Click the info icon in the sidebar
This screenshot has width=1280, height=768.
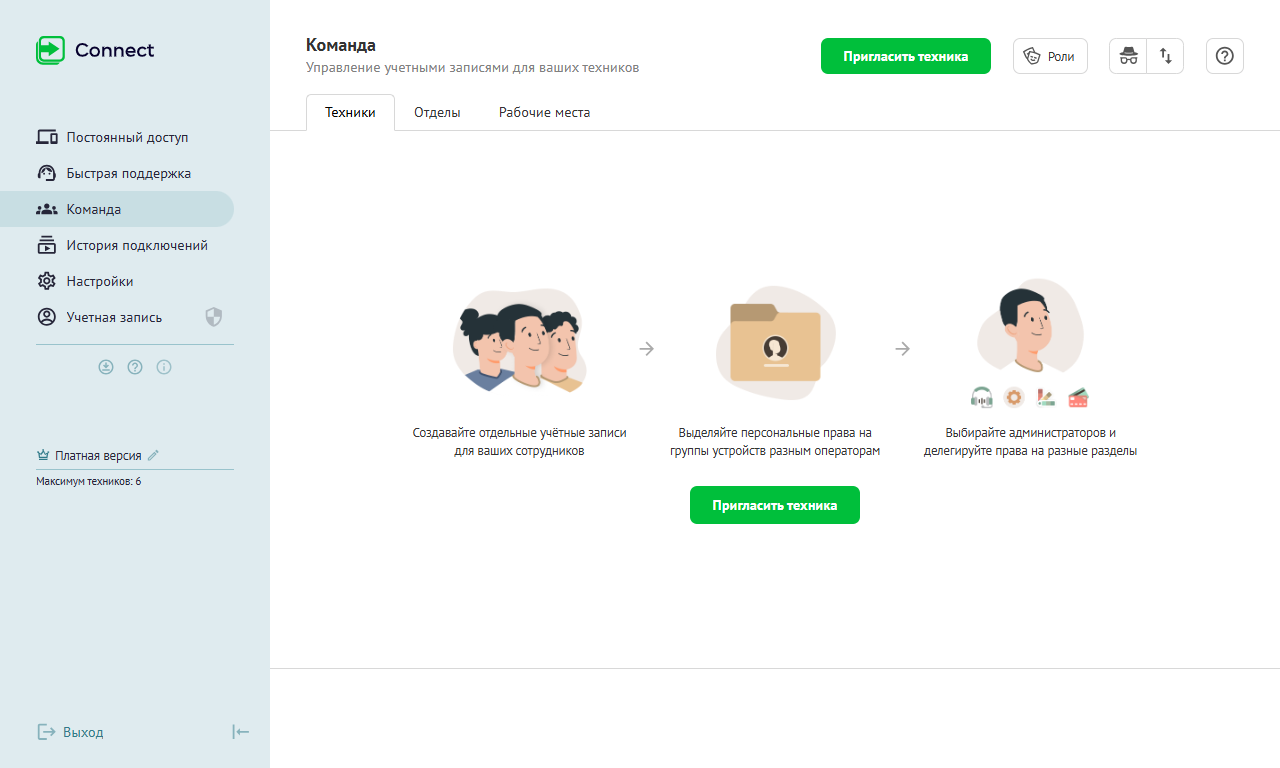(164, 367)
